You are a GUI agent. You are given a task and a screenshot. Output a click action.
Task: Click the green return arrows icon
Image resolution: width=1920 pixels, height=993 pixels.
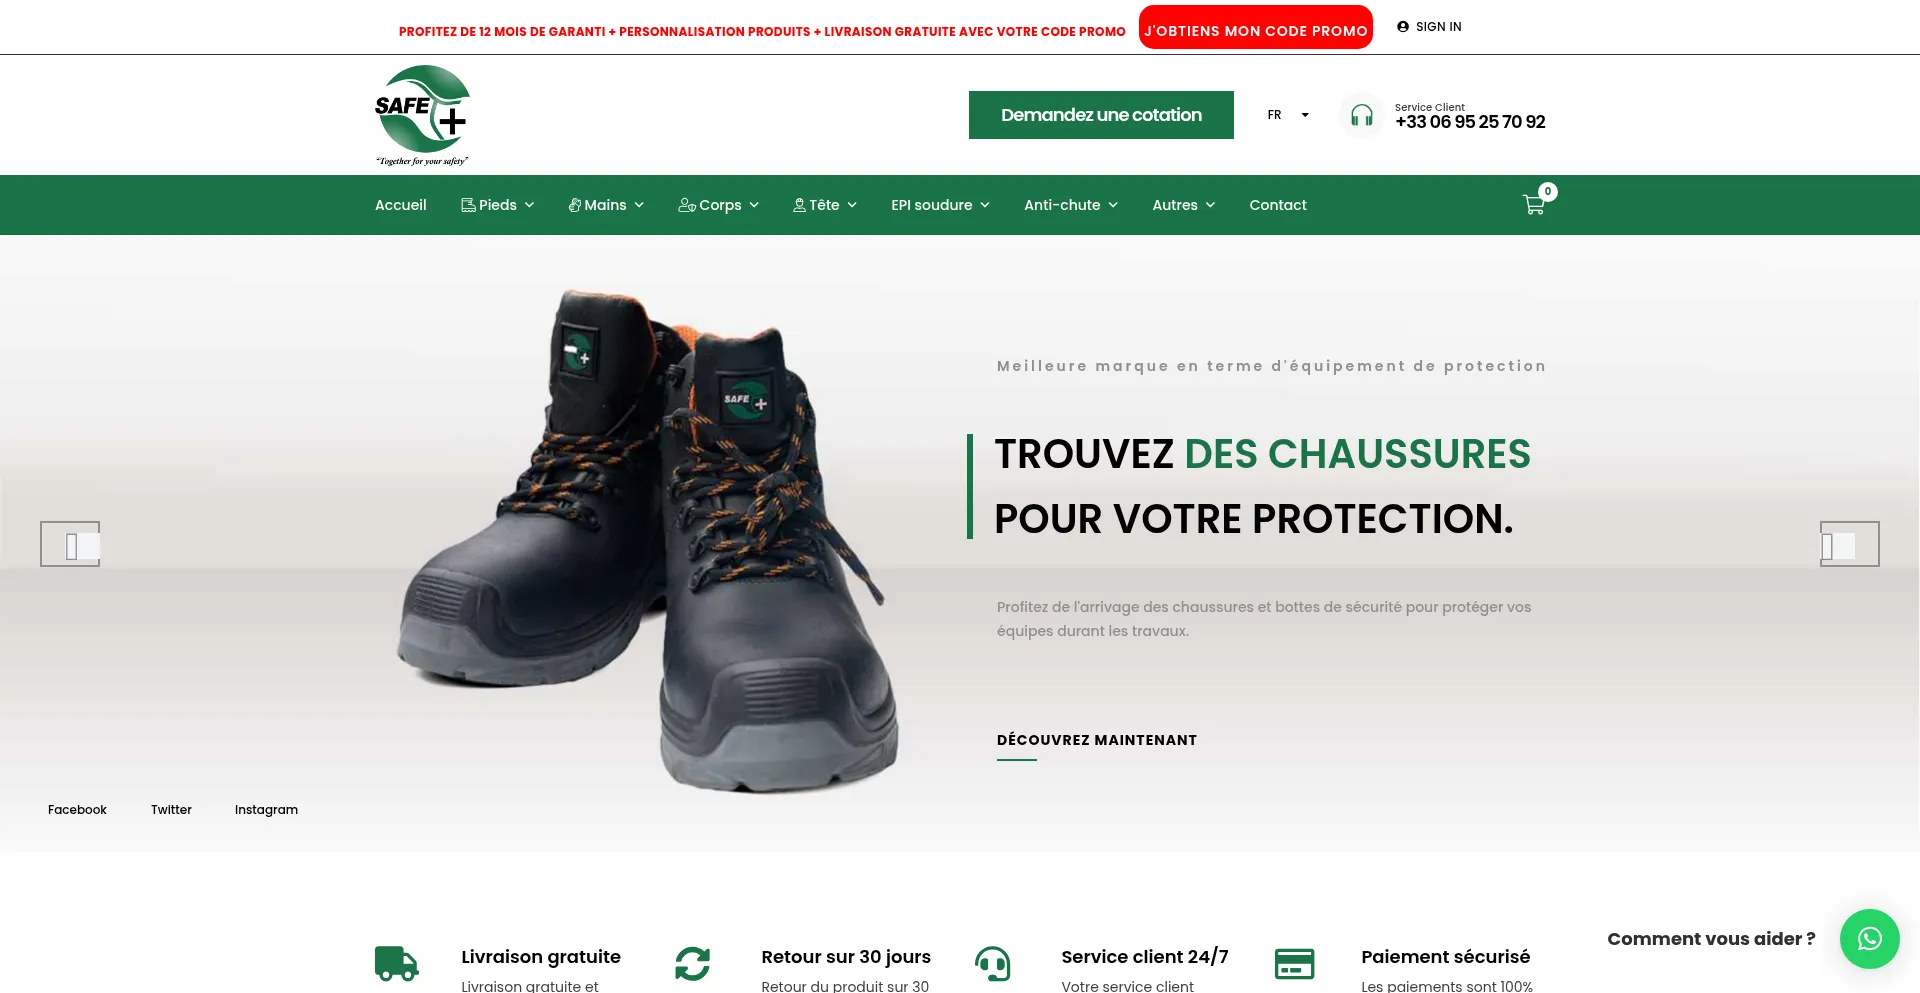click(x=692, y=964)
